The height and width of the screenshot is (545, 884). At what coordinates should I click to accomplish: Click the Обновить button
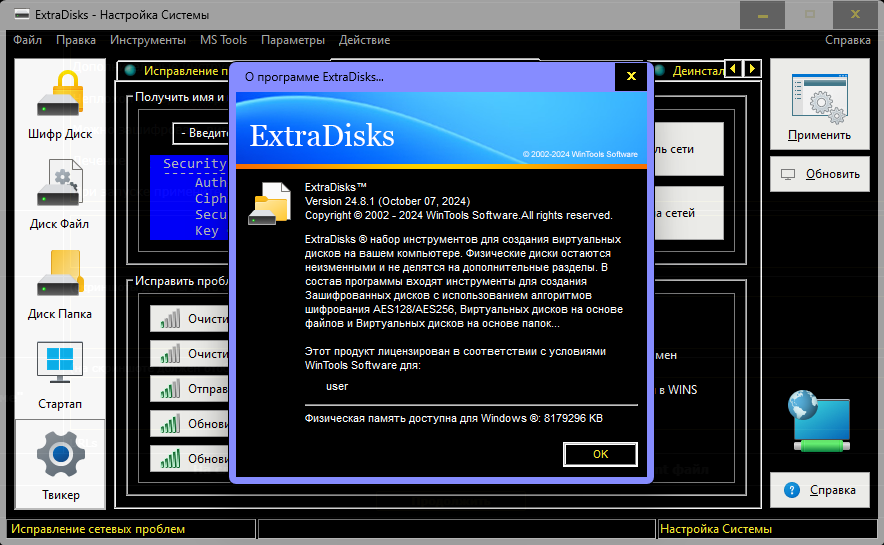(820, 174)
